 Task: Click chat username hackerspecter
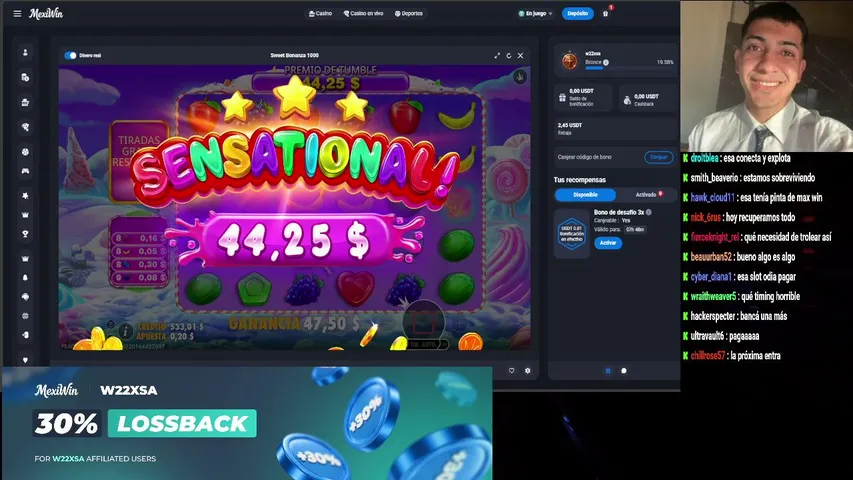coord(712,316)
